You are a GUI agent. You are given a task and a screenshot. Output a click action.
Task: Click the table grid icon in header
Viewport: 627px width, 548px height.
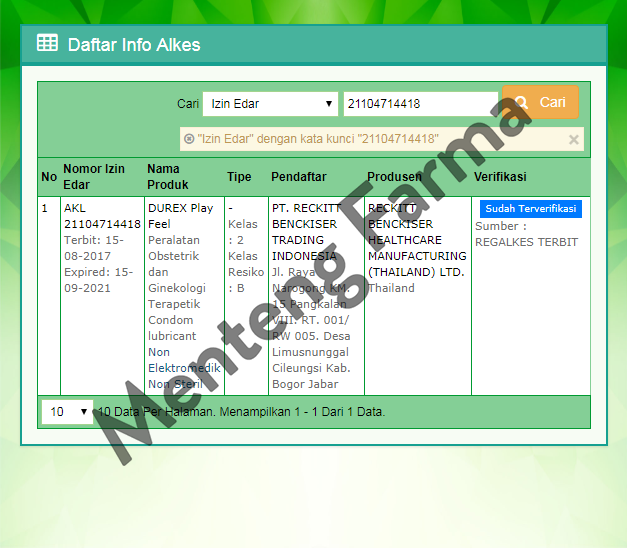pyautogui.click(x=47, y=43)
